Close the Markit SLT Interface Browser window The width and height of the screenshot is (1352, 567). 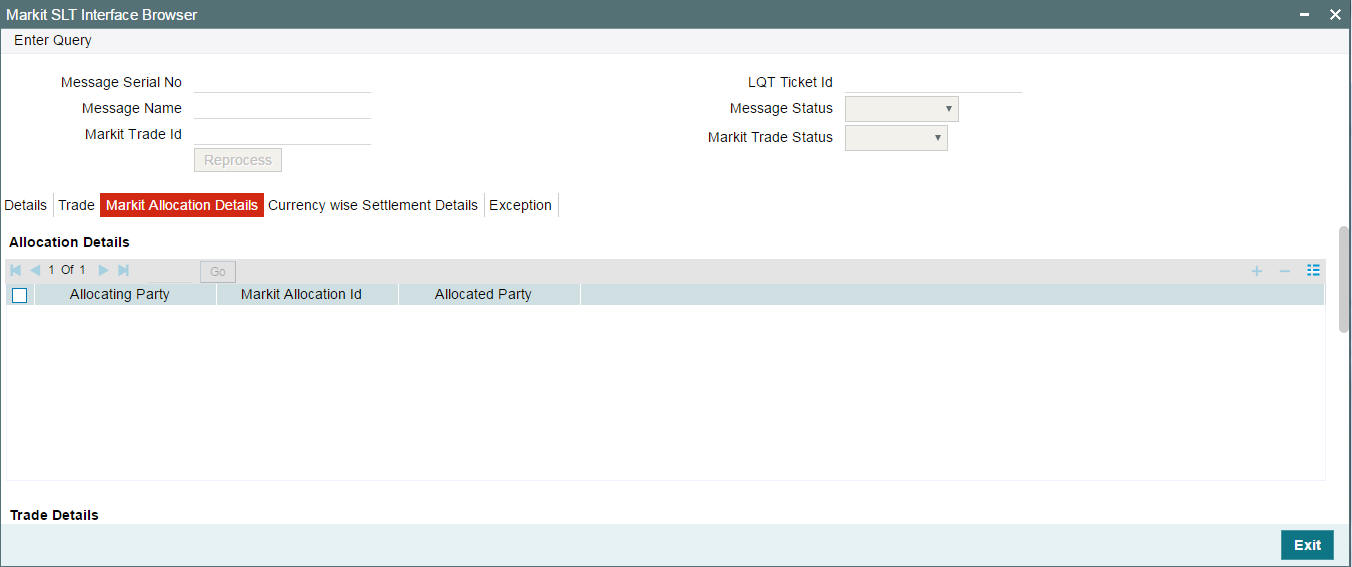click(1335, 15)
